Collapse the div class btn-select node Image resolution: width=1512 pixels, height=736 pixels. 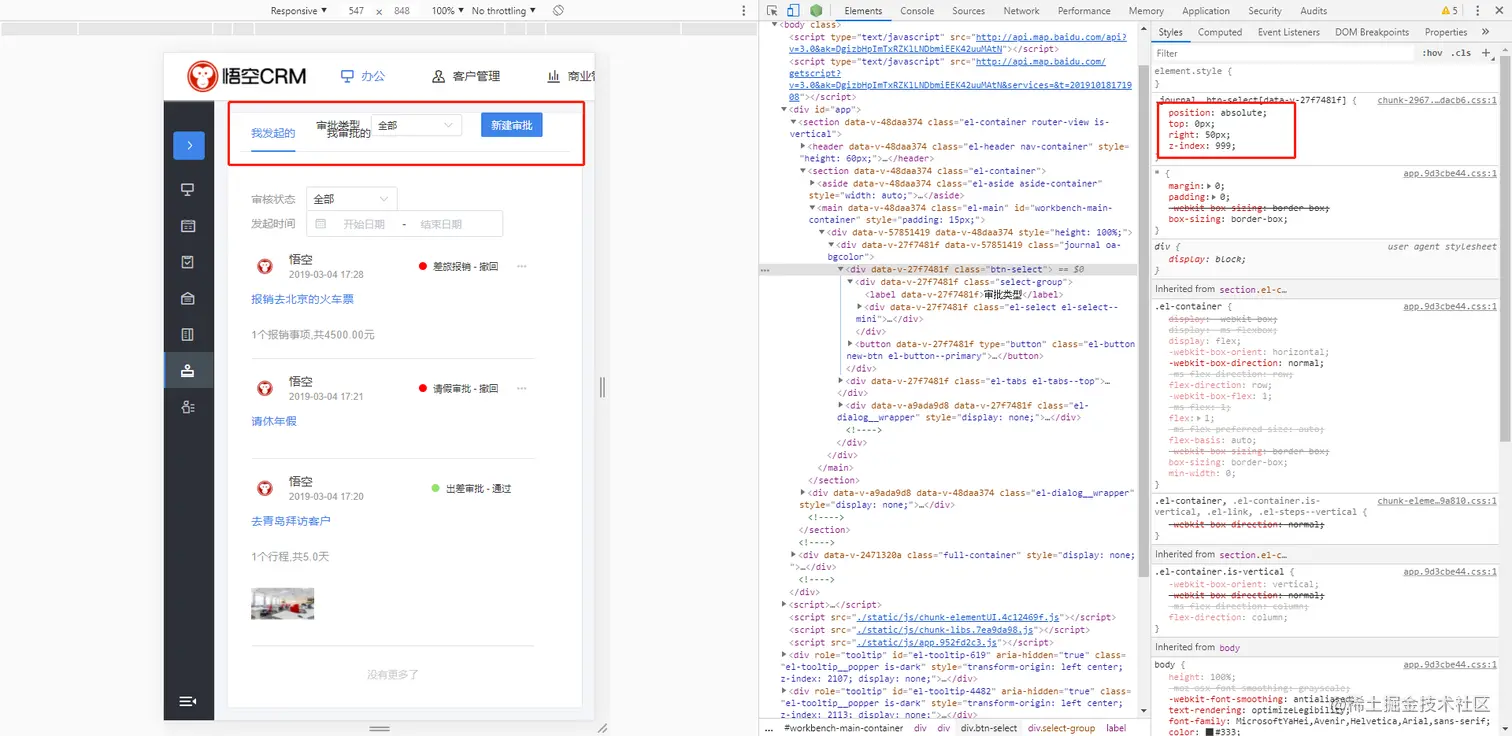(841, 269)
